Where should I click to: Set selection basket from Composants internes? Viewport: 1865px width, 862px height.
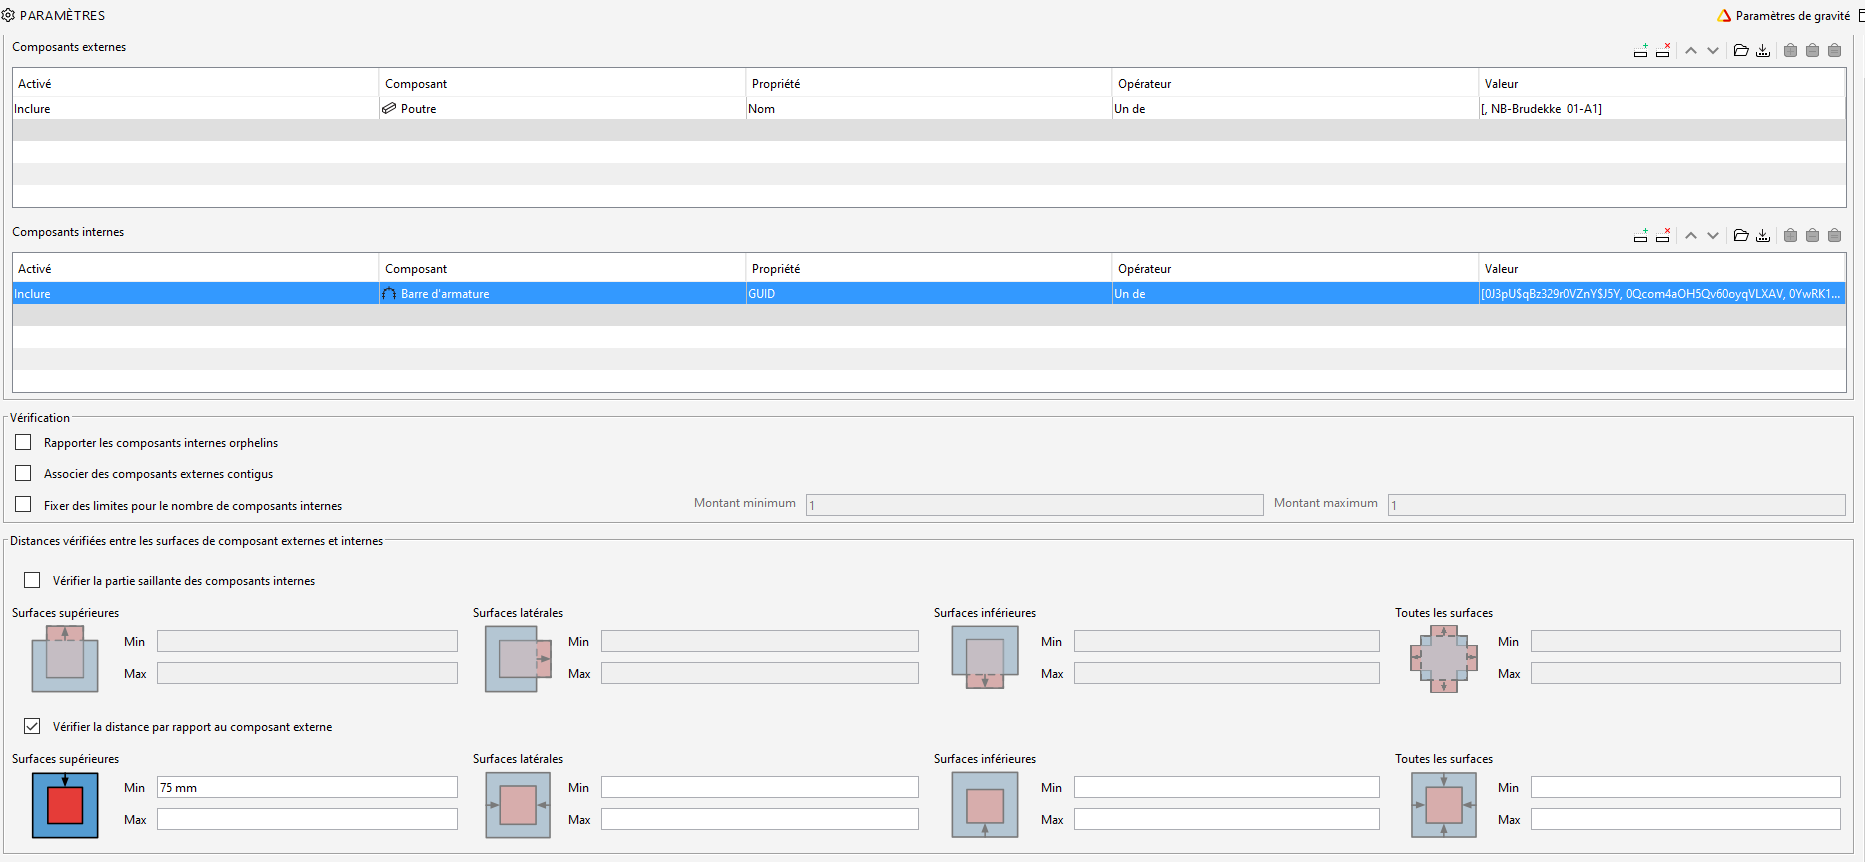[1834, 235]
